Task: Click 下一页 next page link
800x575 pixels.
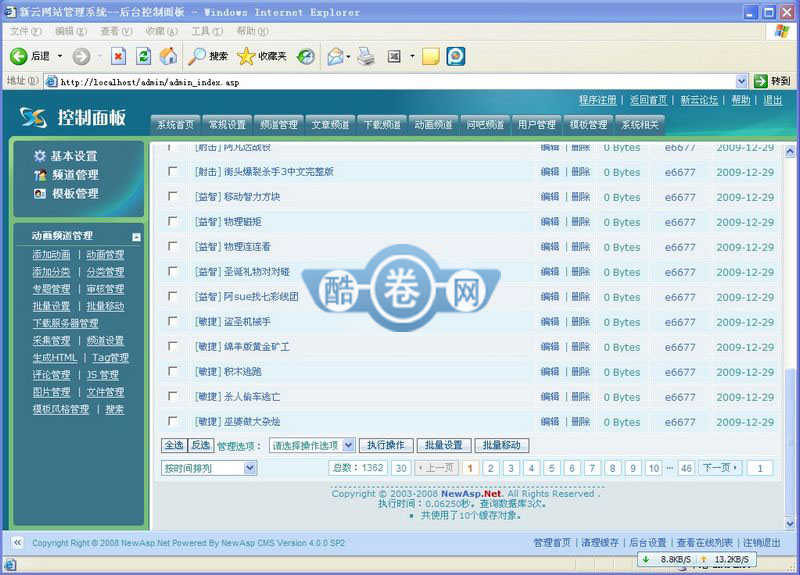Action: (x=720, y=468)
